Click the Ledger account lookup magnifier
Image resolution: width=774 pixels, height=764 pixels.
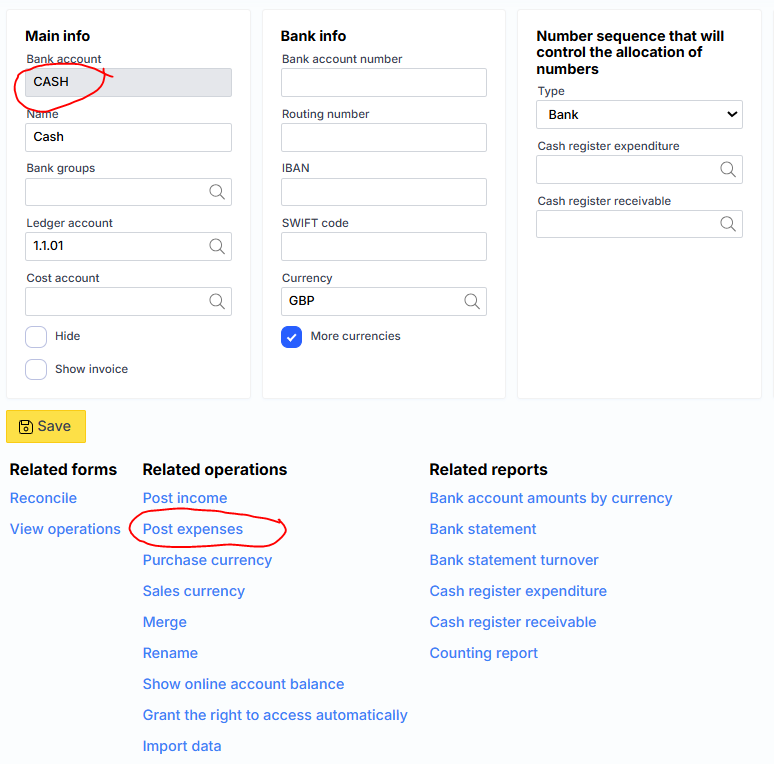click(216, 246)
